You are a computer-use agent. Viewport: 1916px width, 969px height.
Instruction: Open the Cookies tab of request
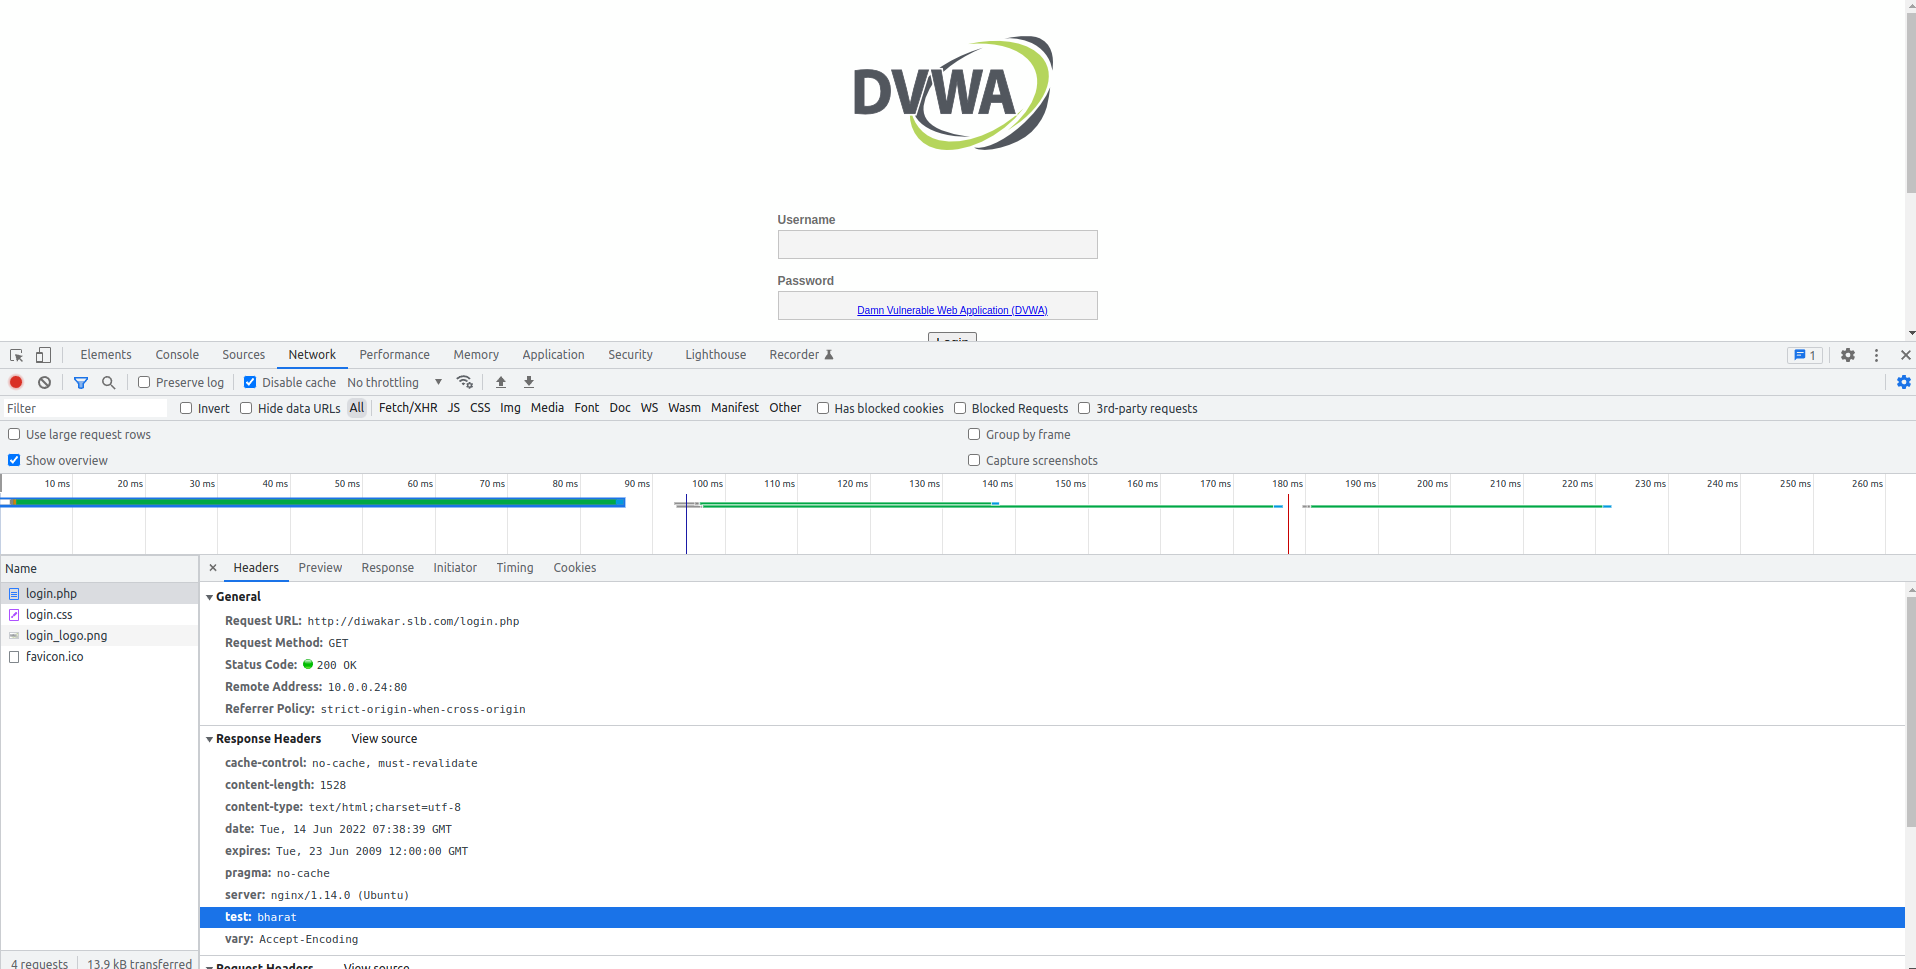point(574,568)
